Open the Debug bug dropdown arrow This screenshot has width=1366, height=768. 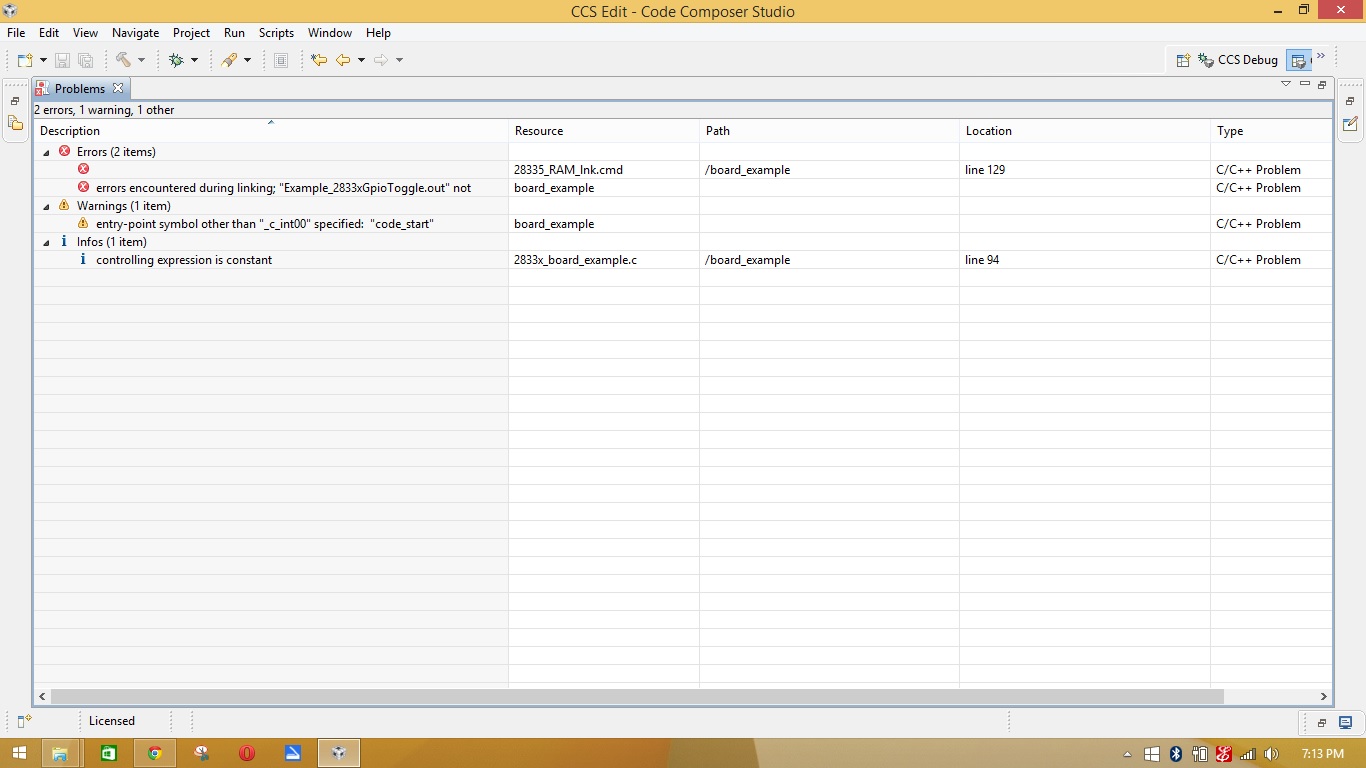pyautogui.click(x=194, y=60)
